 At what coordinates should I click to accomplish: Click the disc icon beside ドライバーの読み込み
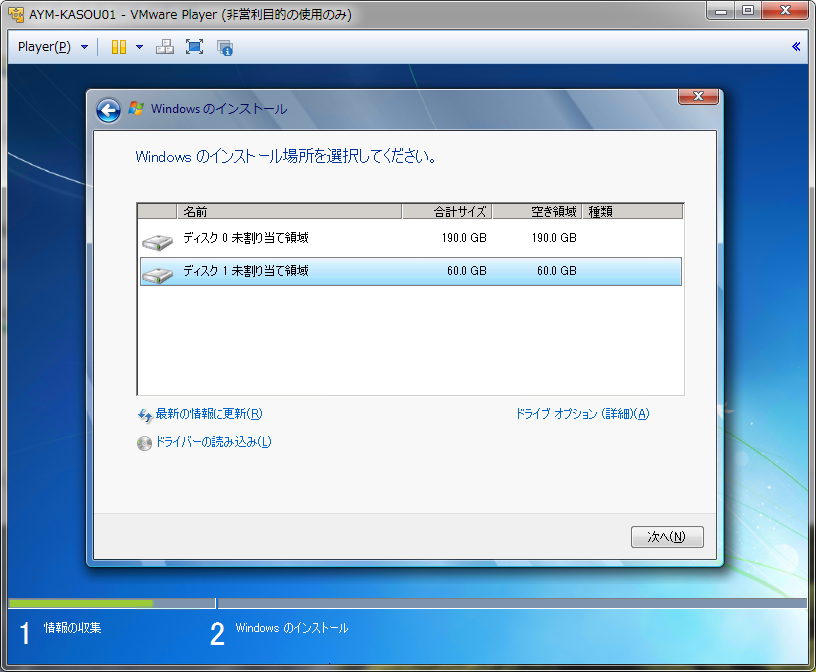144,443
